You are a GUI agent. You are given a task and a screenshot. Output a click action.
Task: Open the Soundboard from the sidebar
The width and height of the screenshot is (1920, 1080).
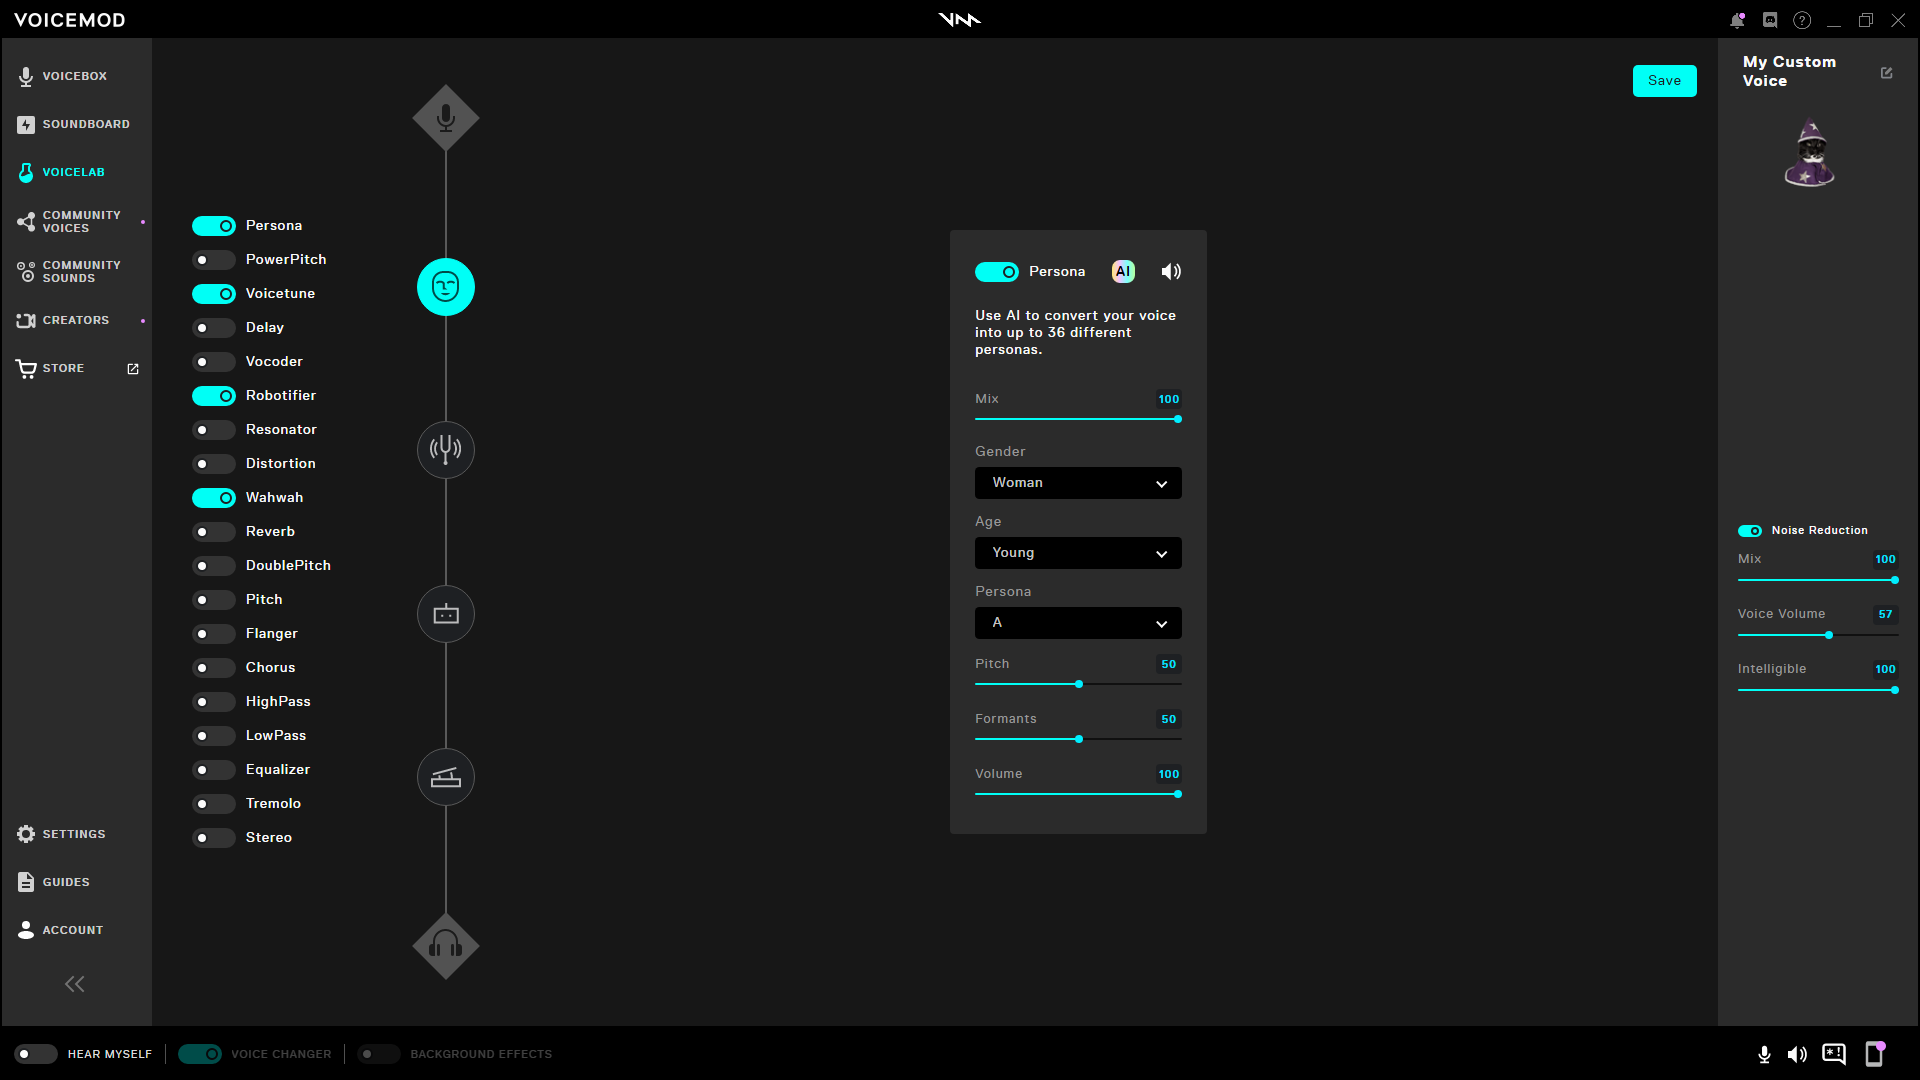[75, 123]
